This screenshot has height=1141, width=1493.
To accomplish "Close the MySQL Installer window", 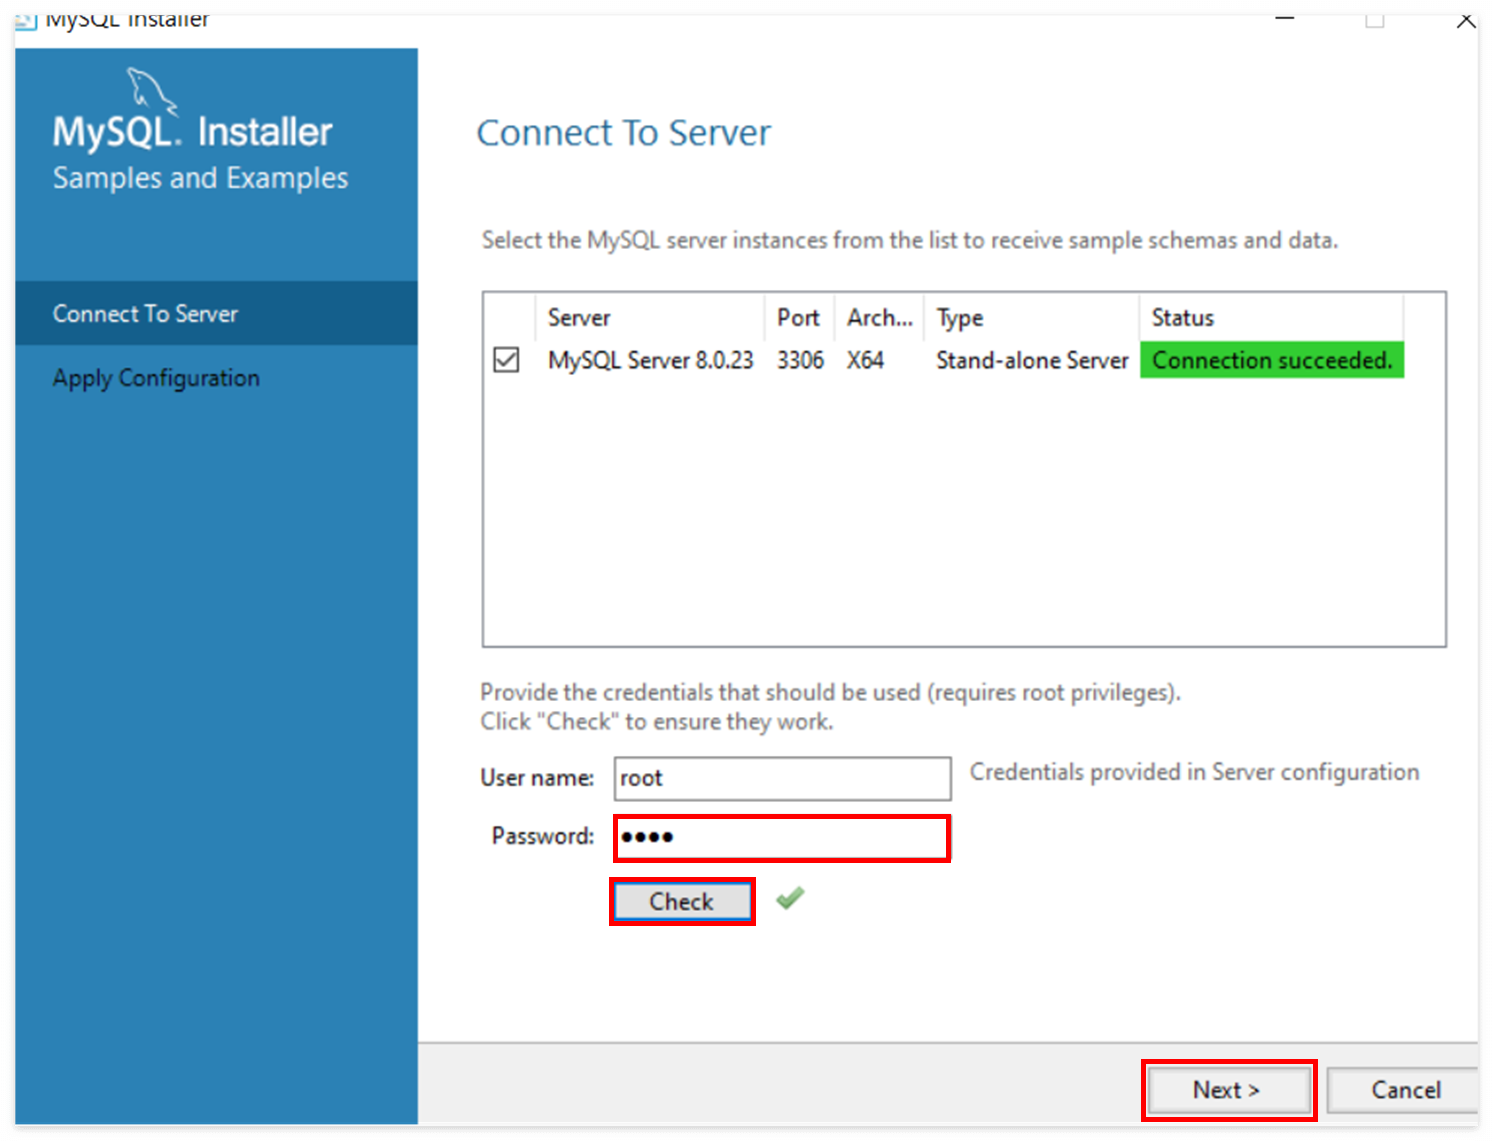I will click(1465, 19).
